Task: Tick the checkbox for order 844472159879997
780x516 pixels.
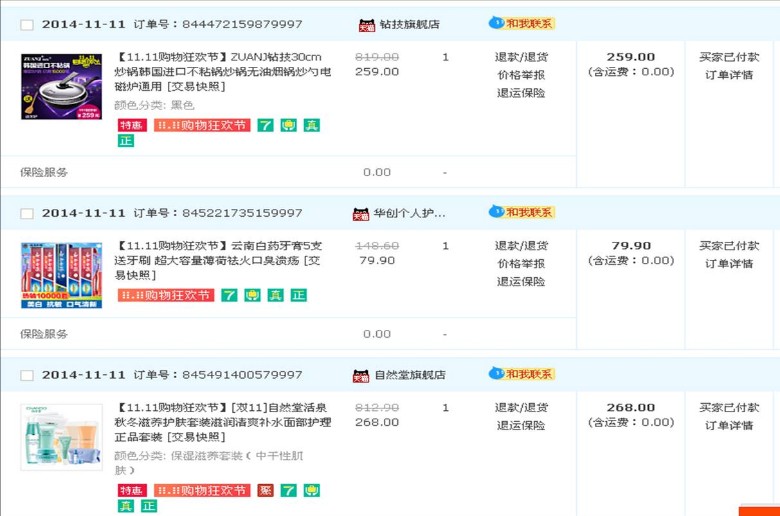Action: (27, 24)
